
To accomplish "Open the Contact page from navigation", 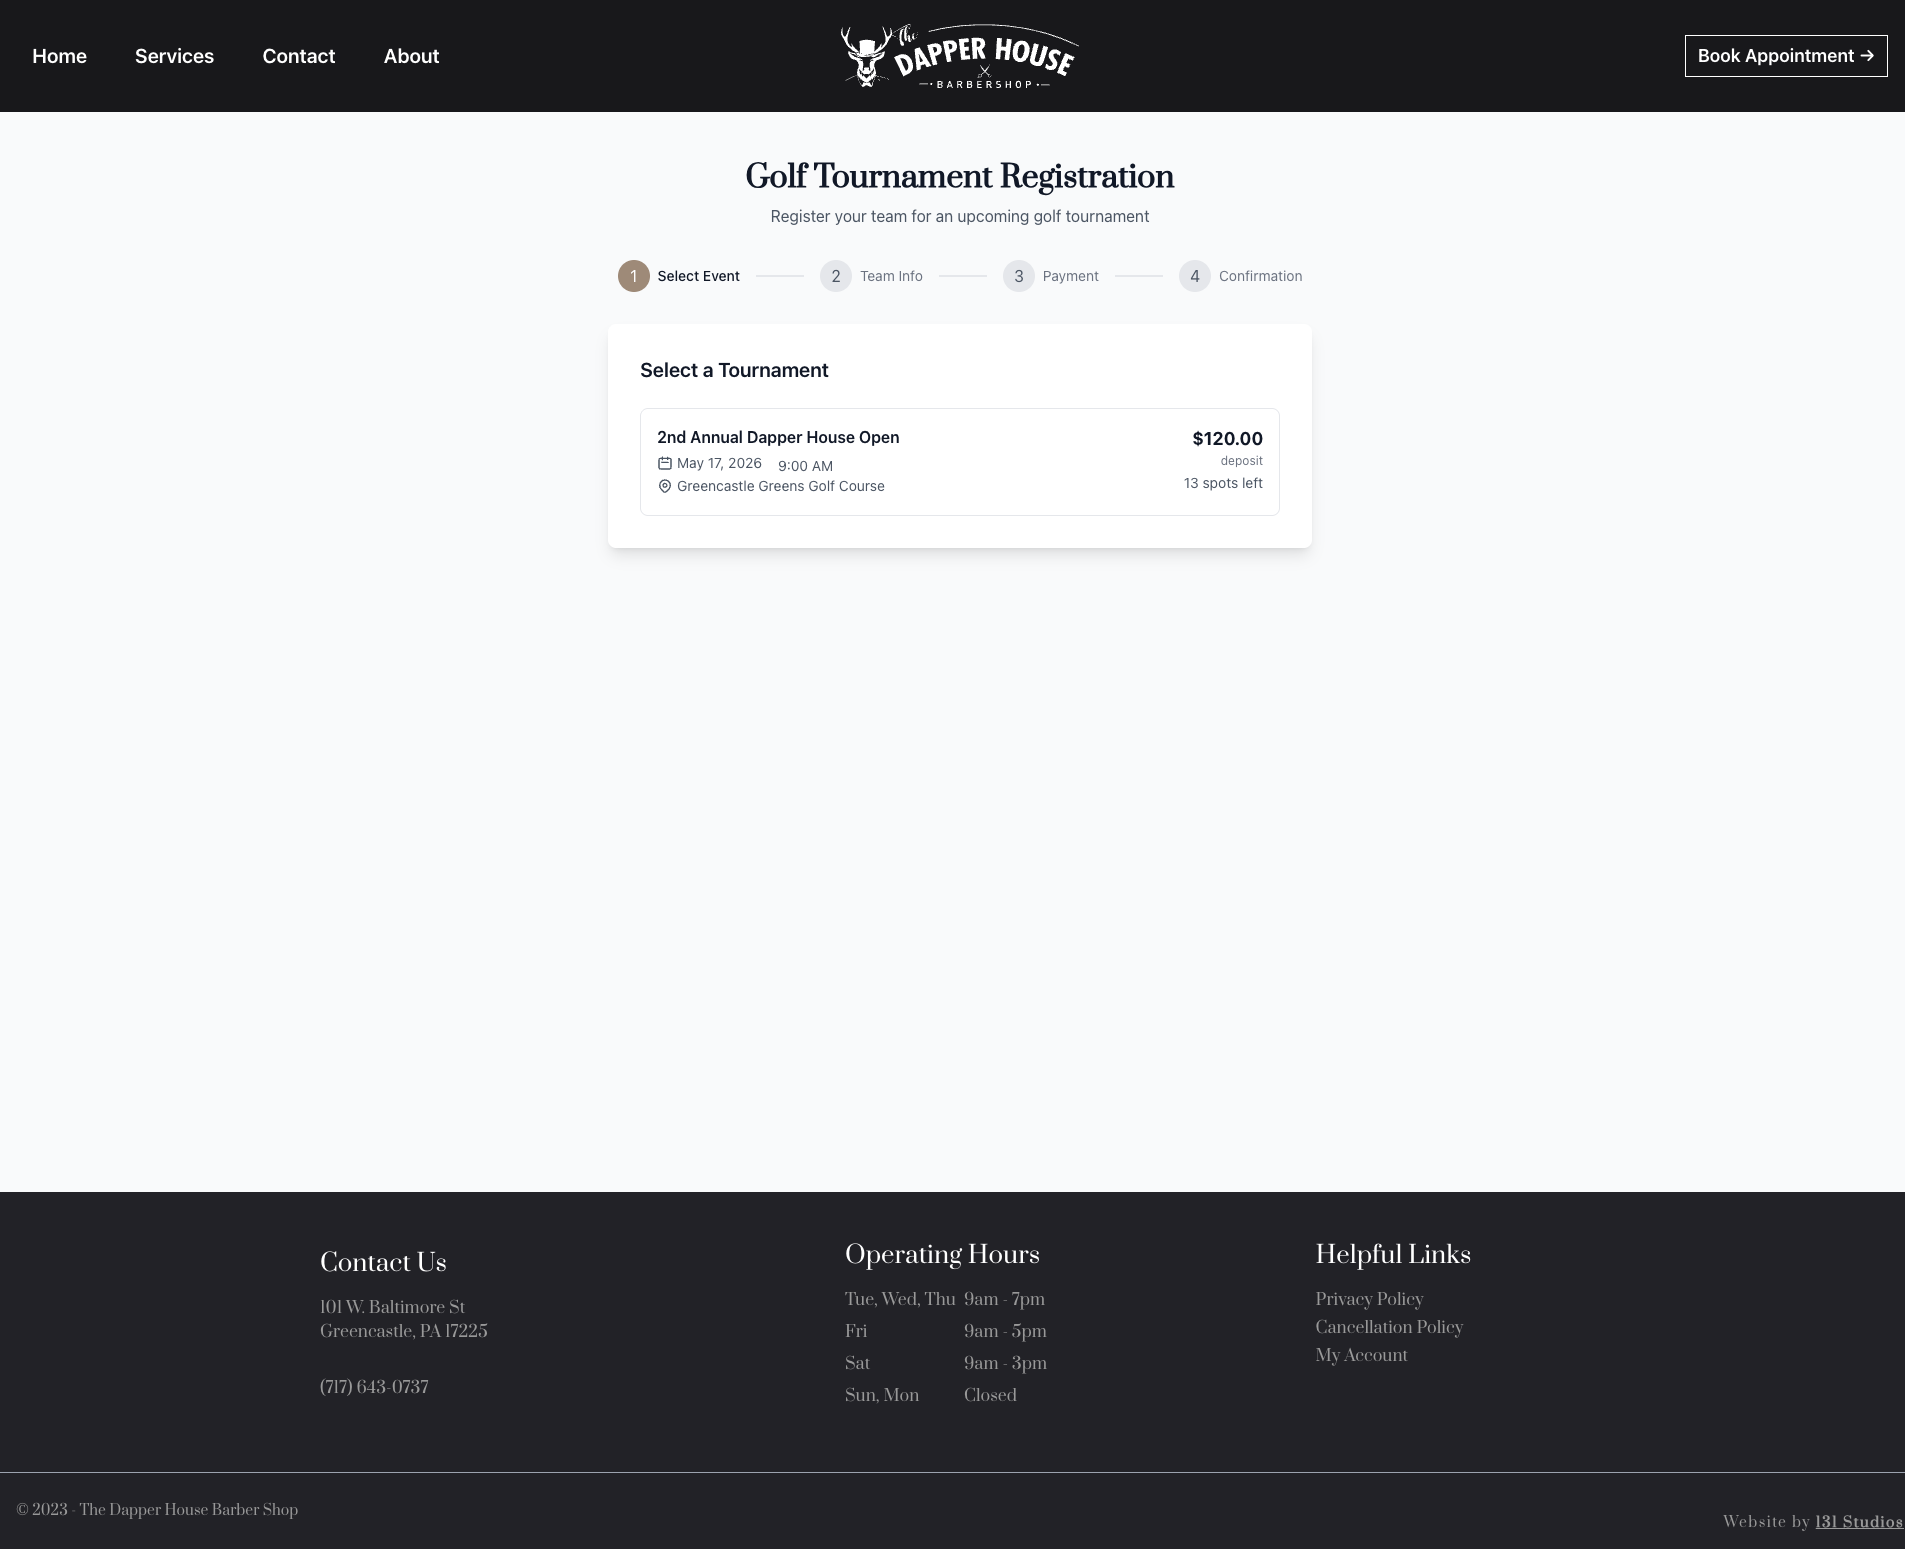I will [x=298, y=56].
